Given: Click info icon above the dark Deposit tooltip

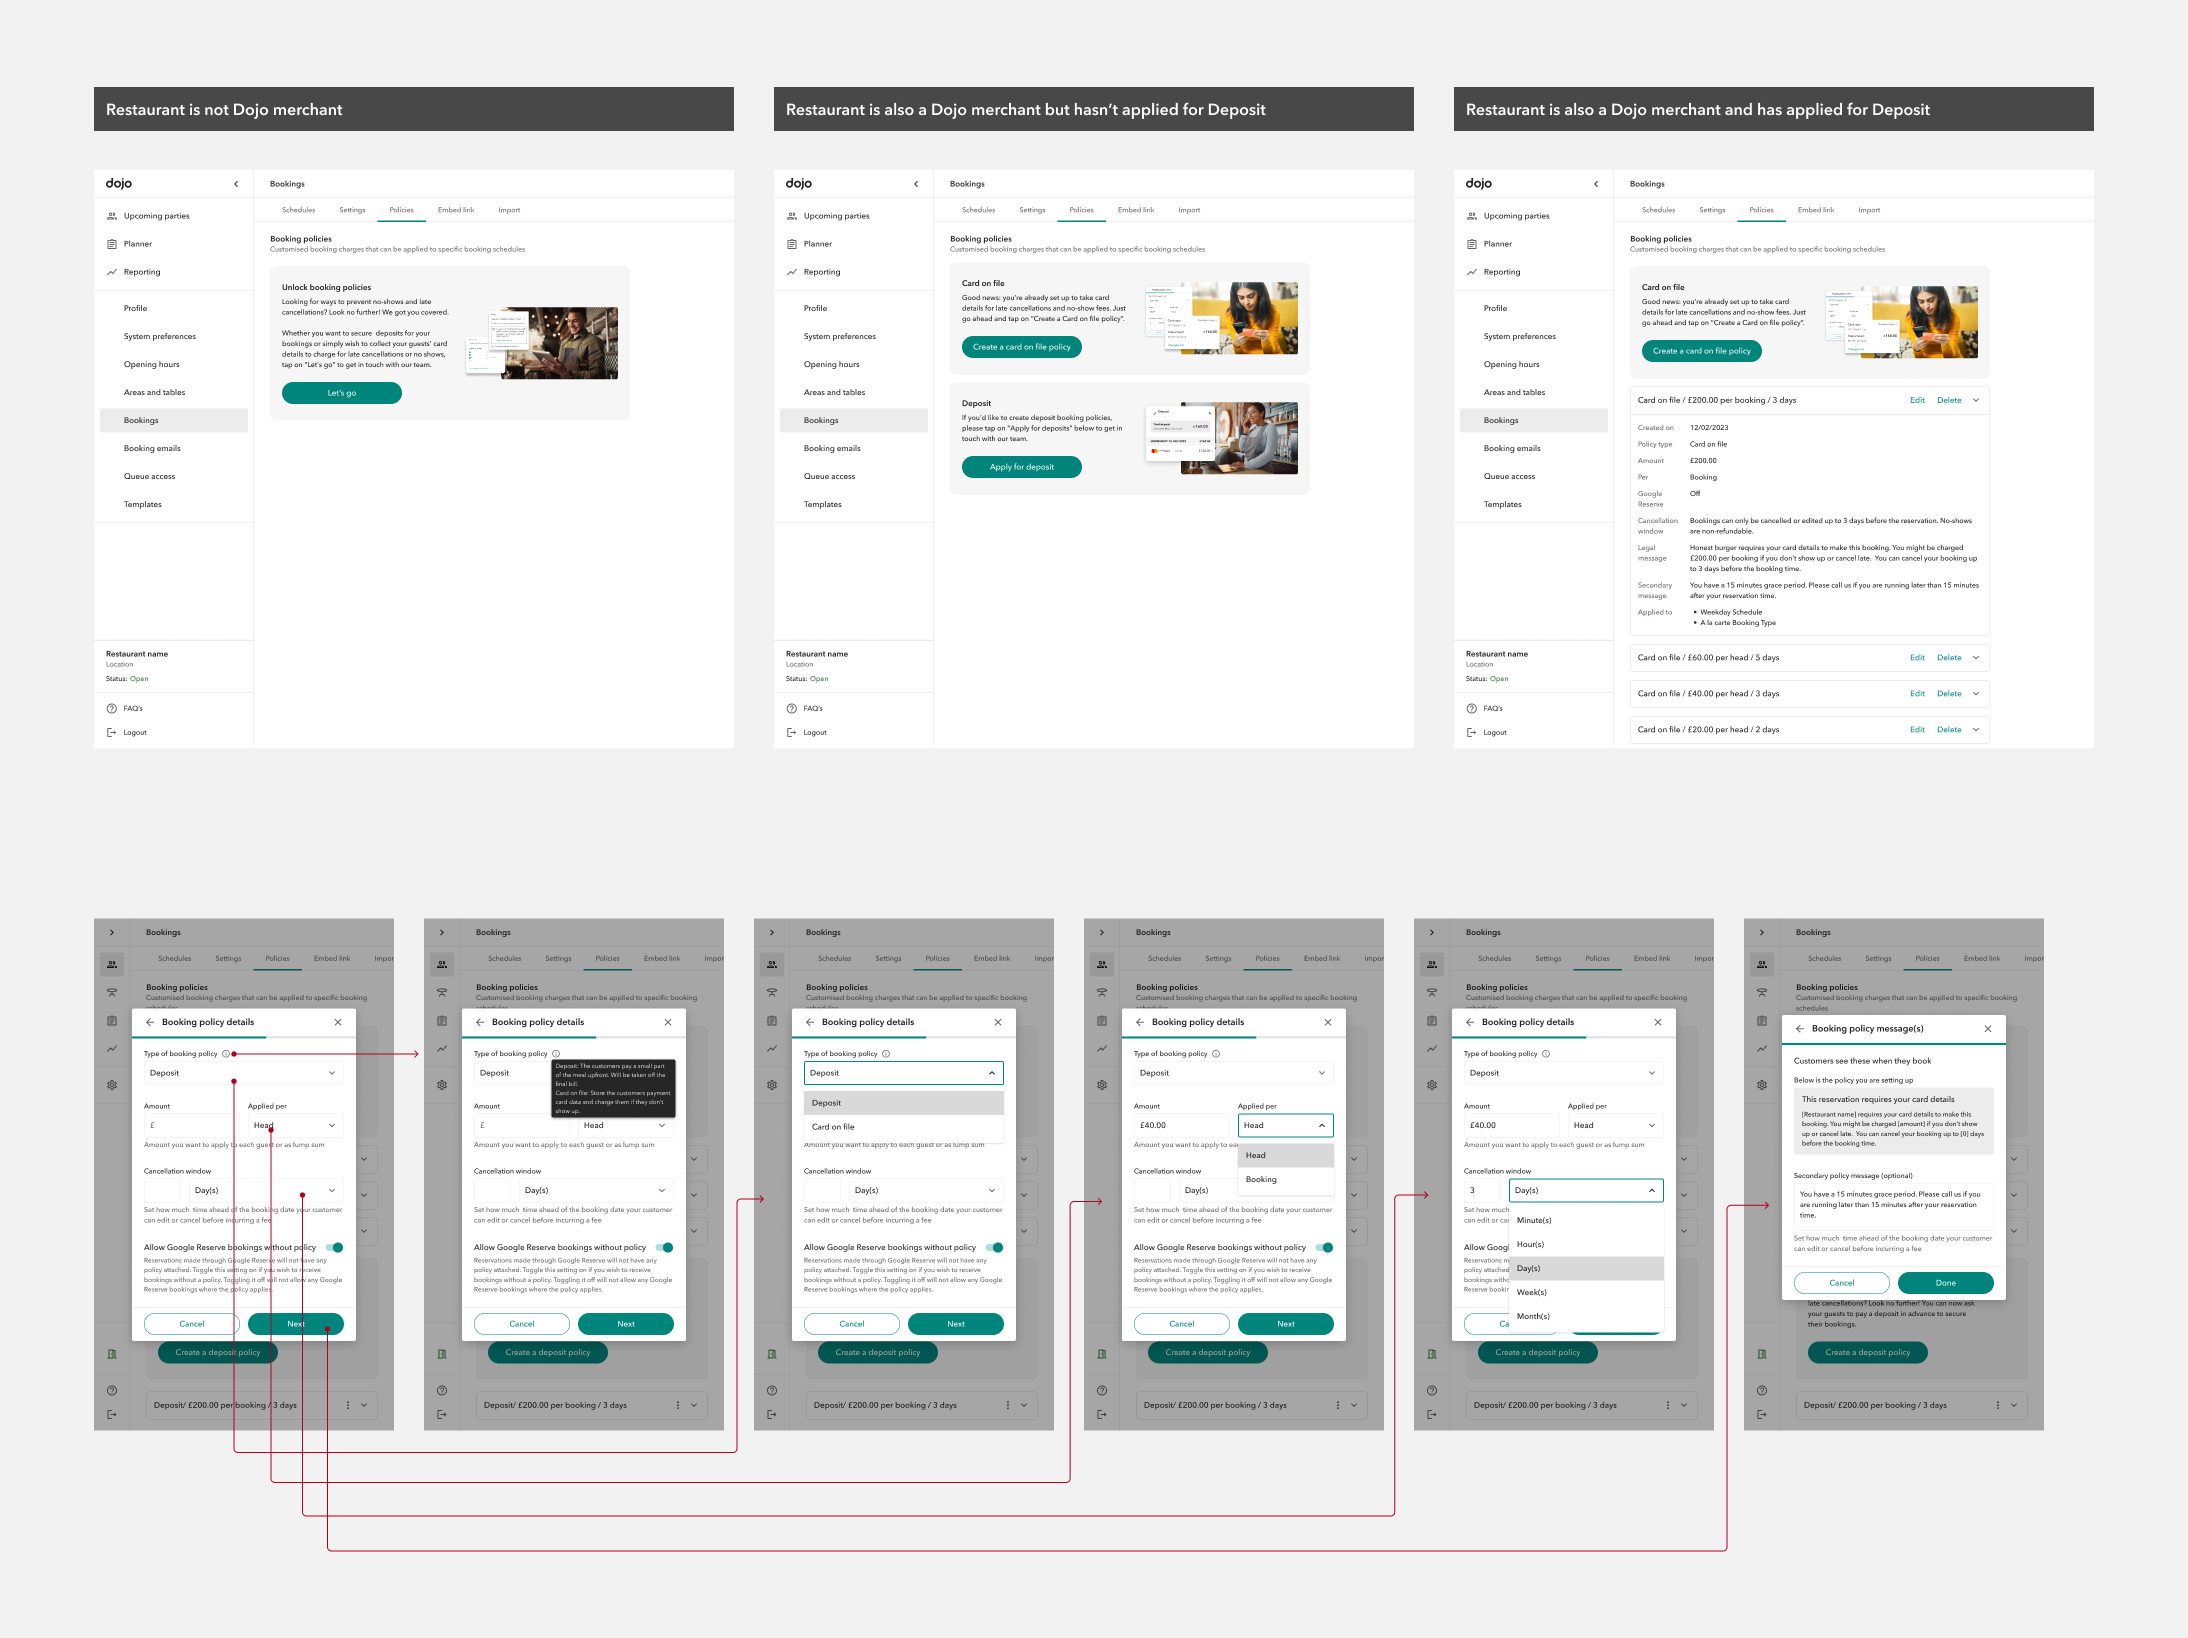Looking at the screenshot, I should [x=556, y=1053].
